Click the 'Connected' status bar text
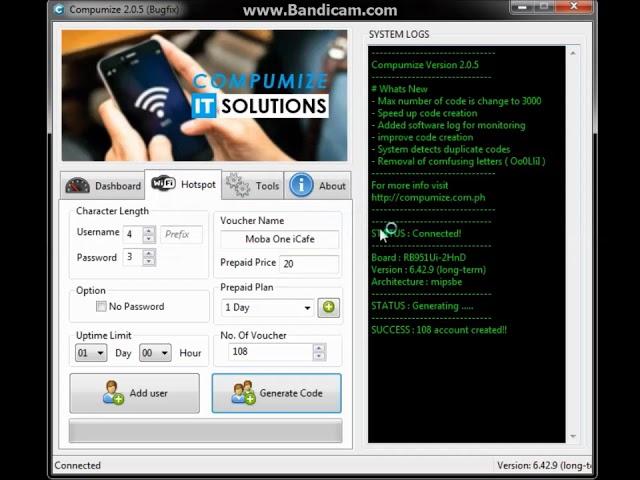This screenshot has width=640, height=480. (x=78, y=465)
